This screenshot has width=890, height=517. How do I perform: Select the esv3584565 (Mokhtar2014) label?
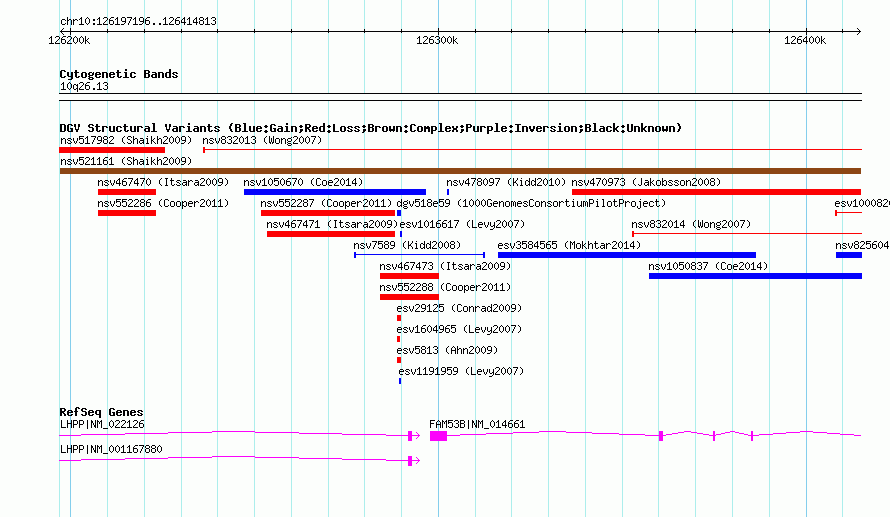coord(569,245)
